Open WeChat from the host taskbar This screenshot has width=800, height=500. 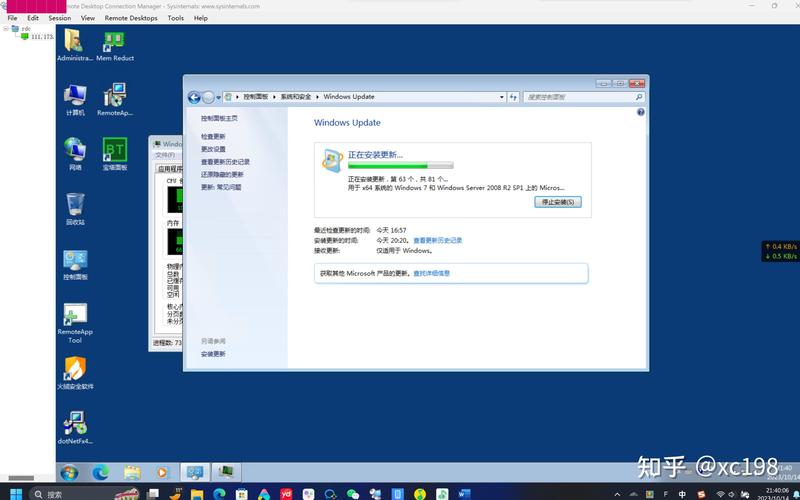(x=353, y=494)
